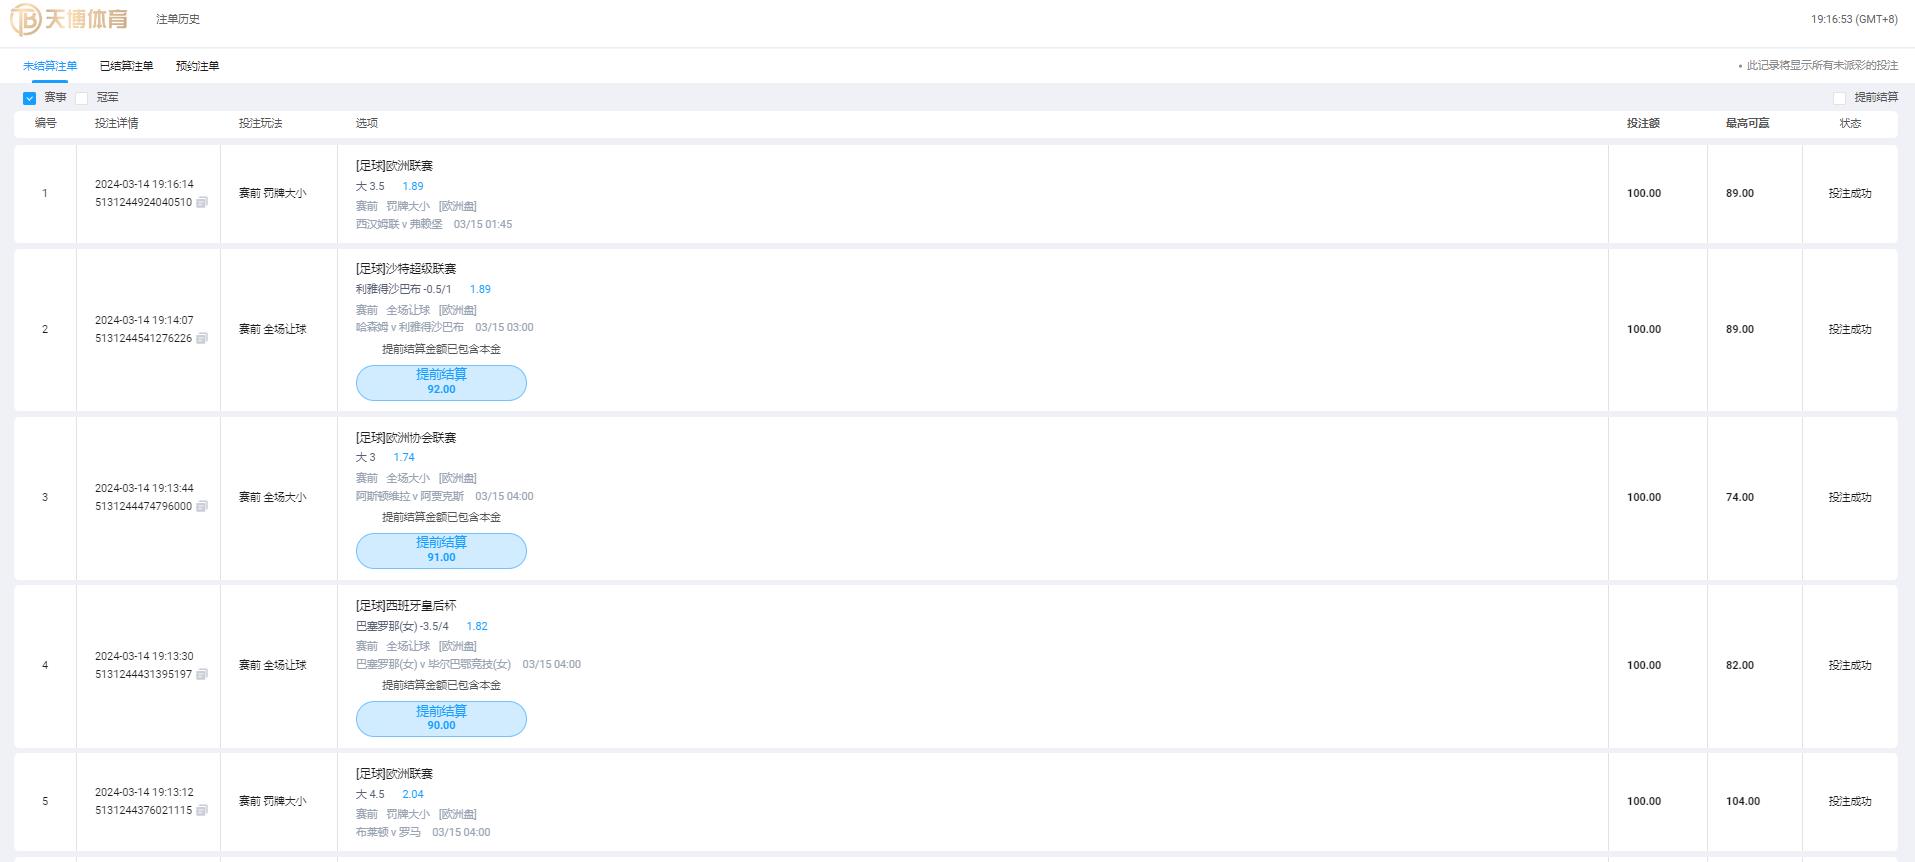Click the 最高可赢 column header
The image size is (1915, 862).
tap(1747, 123)
